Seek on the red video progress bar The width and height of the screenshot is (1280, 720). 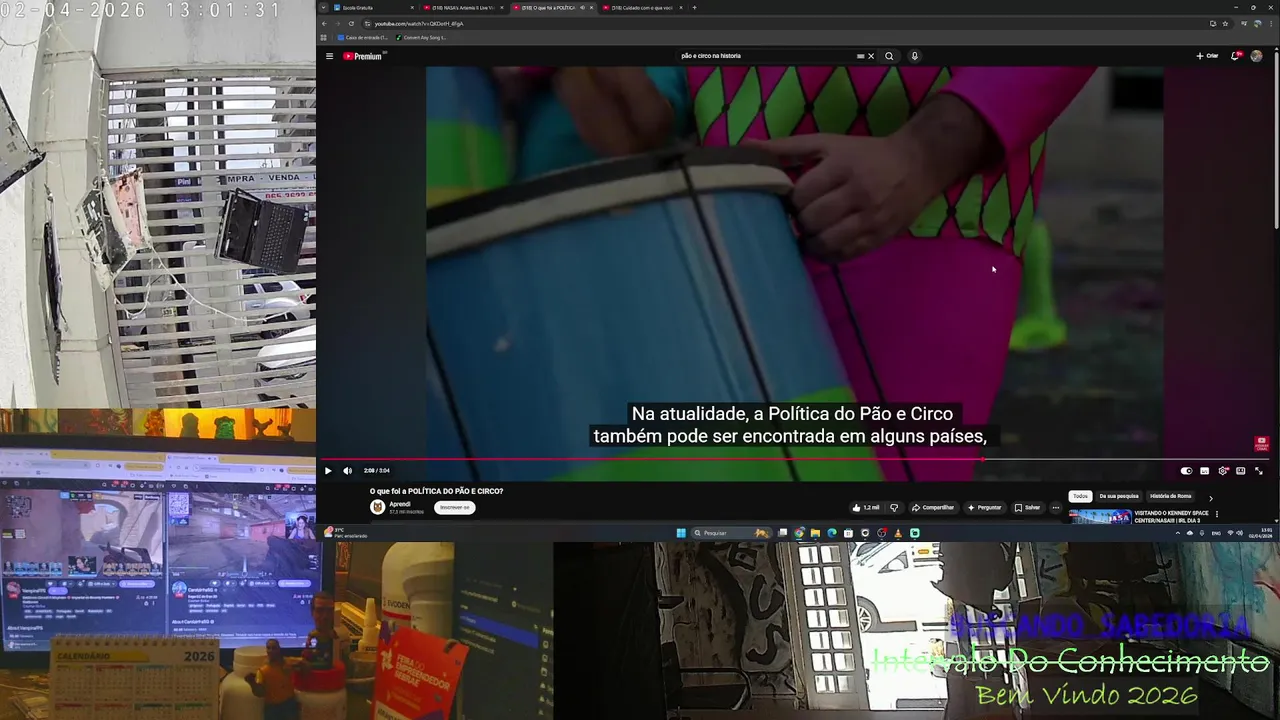point(795,460)
